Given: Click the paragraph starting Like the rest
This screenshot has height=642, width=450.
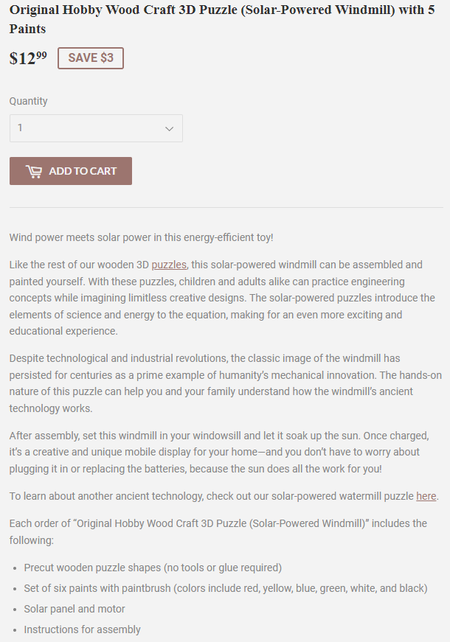Looking at the screenshot, I should click(x=222, y=298).
